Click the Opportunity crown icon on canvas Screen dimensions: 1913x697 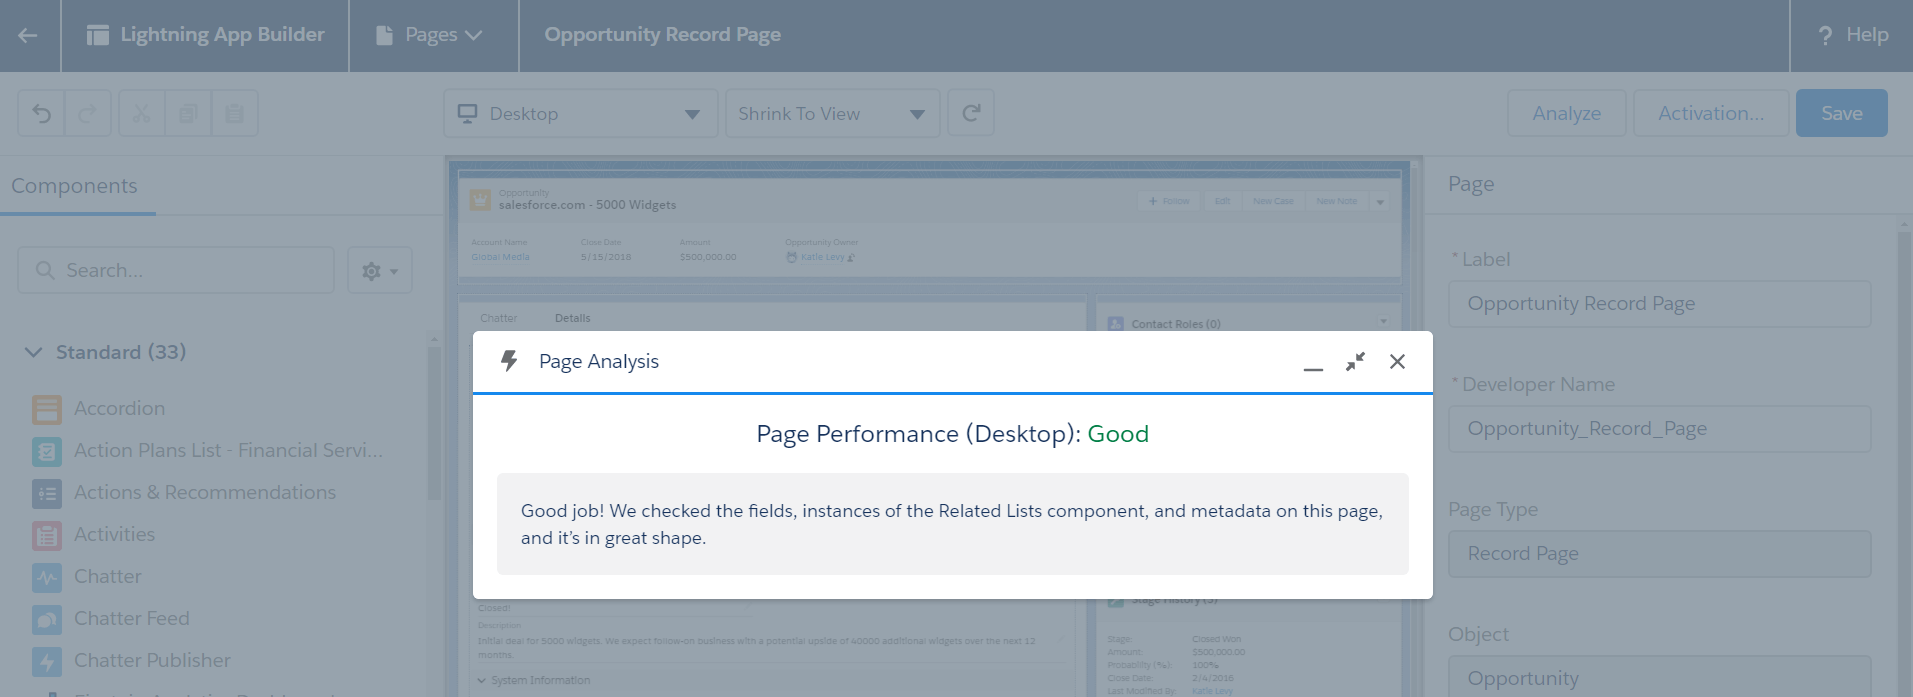480,200
